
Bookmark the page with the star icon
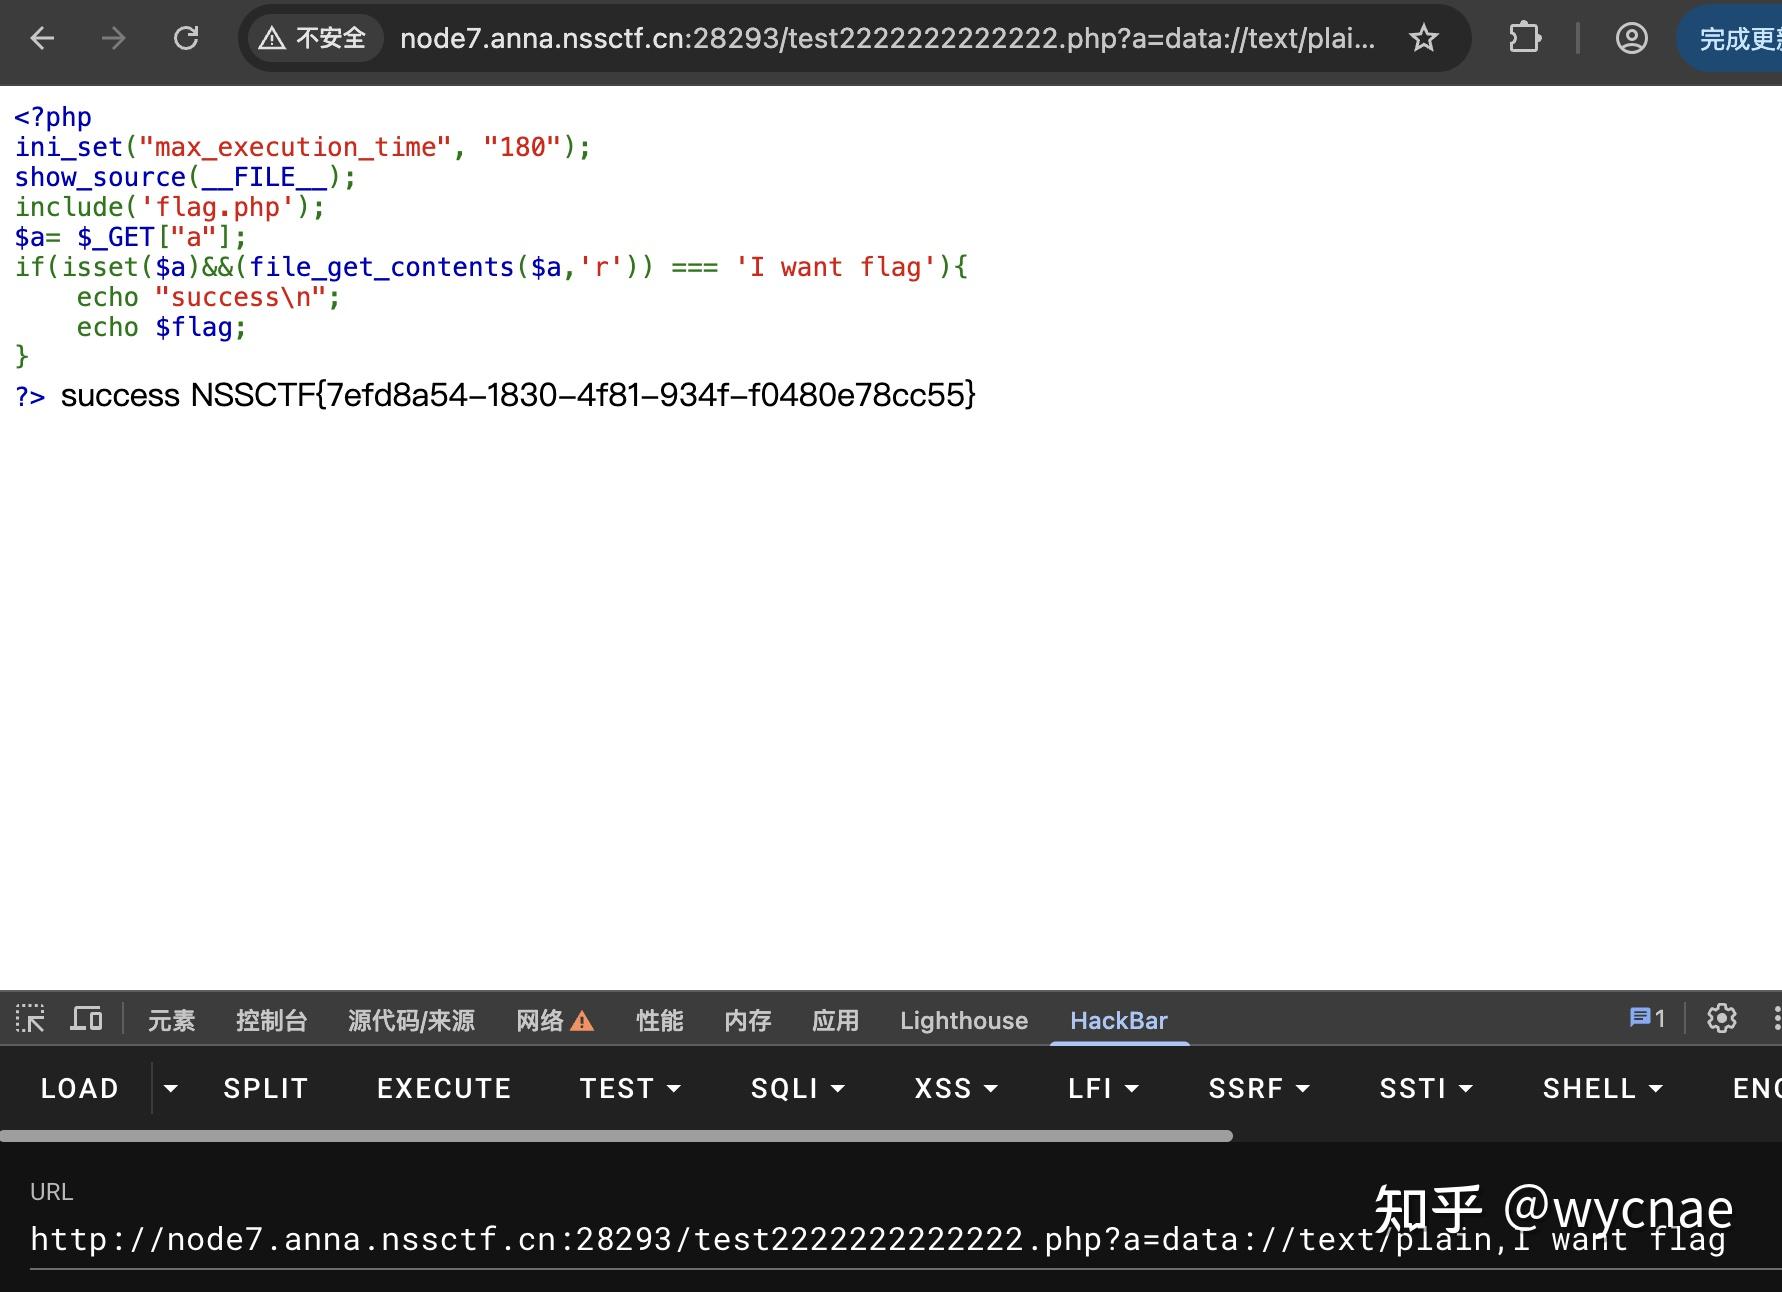1424,38
